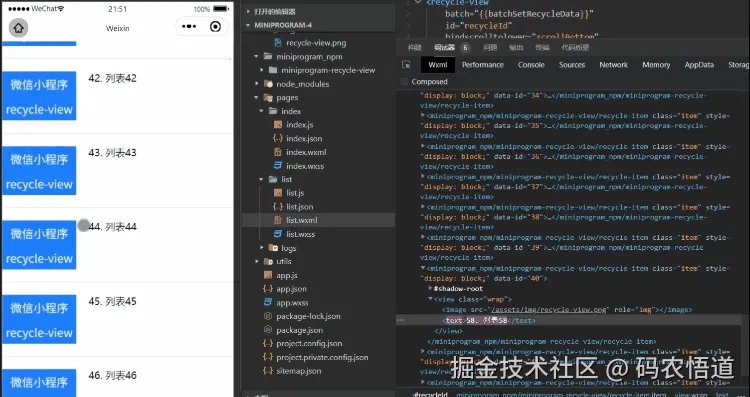Image resolution: width=750 pixels, height=397 pixels.
Task: Switch to the Wxml tab
Action: (x=438, y=65)
